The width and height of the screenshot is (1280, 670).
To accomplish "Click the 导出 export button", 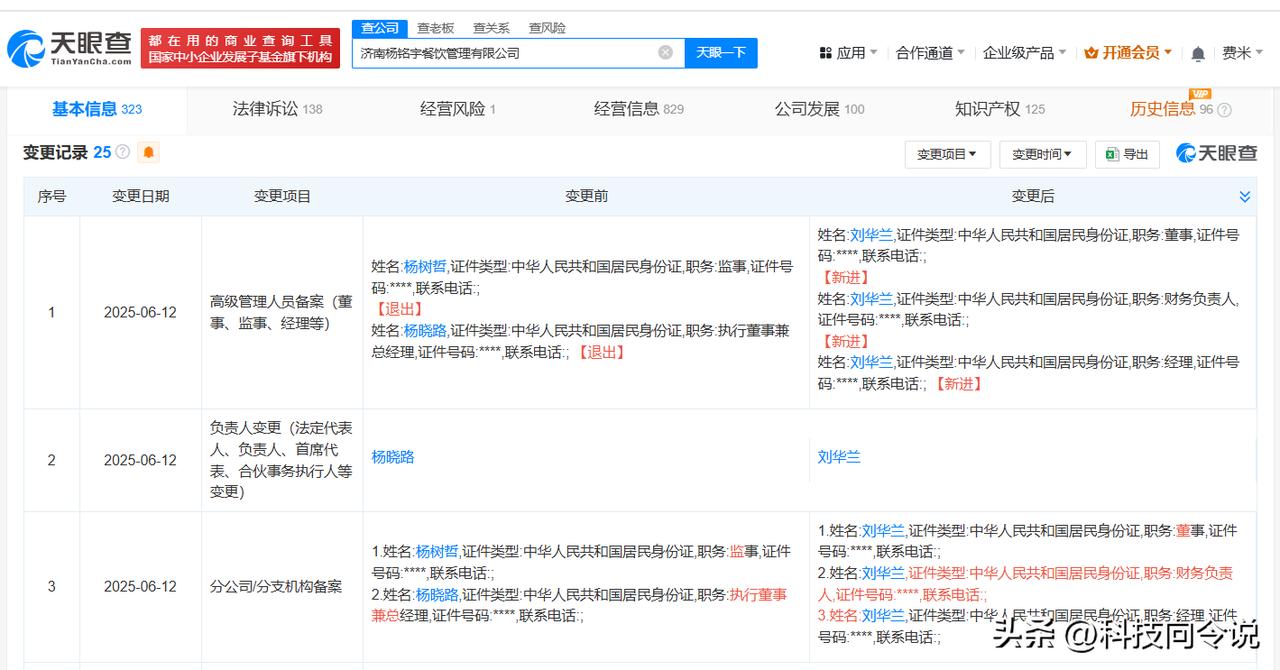I will tap(1127, 154).
